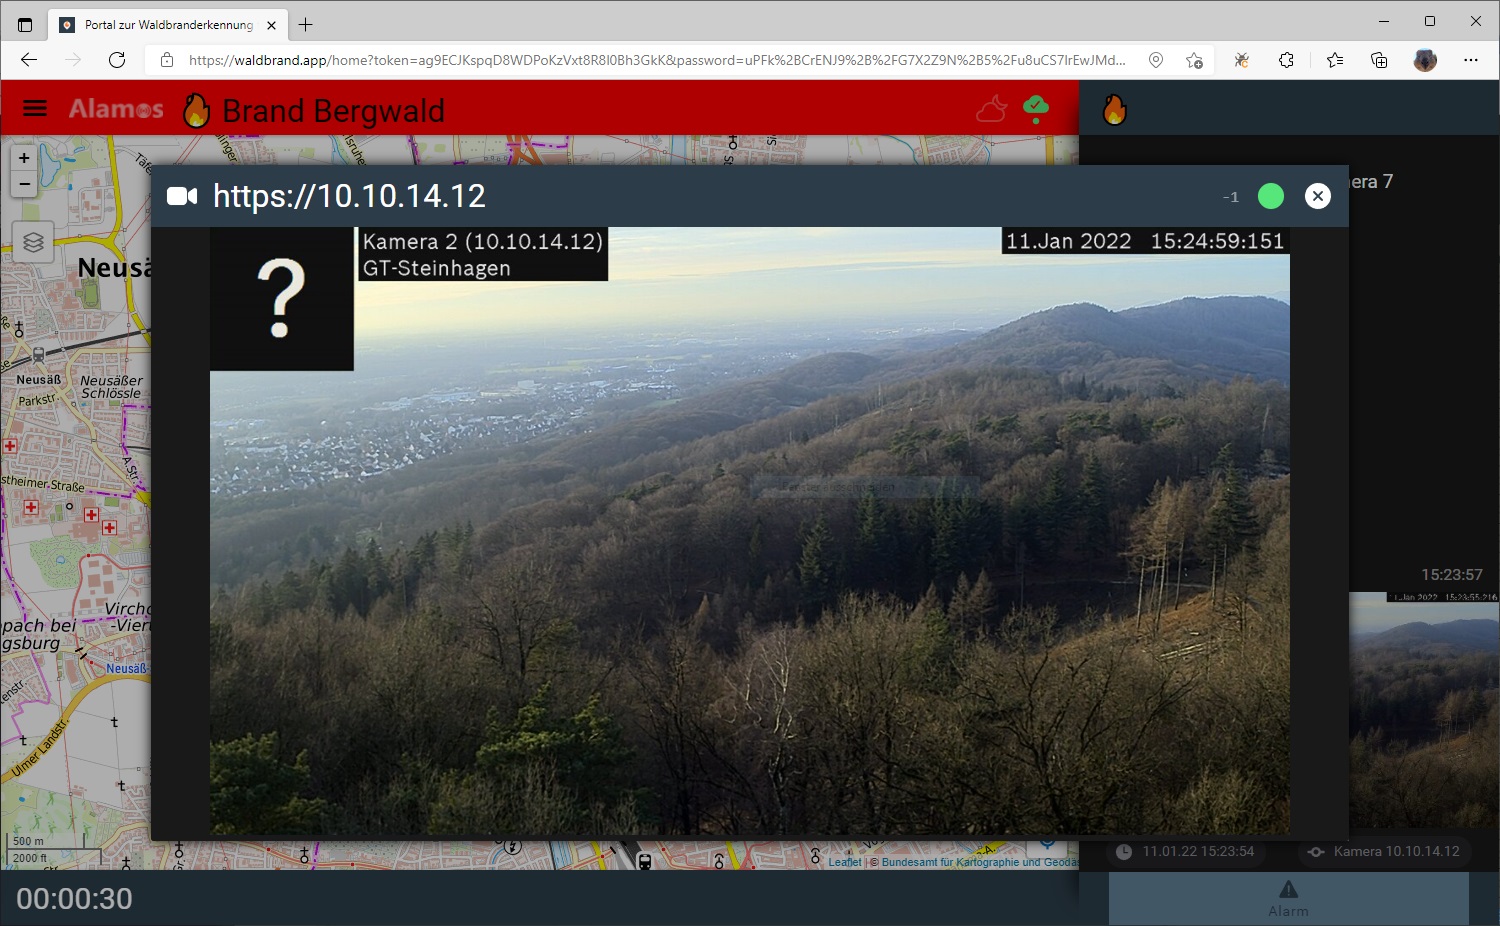Click the browser address bar URL
1500x926 pixels.
tap(656, 60)
